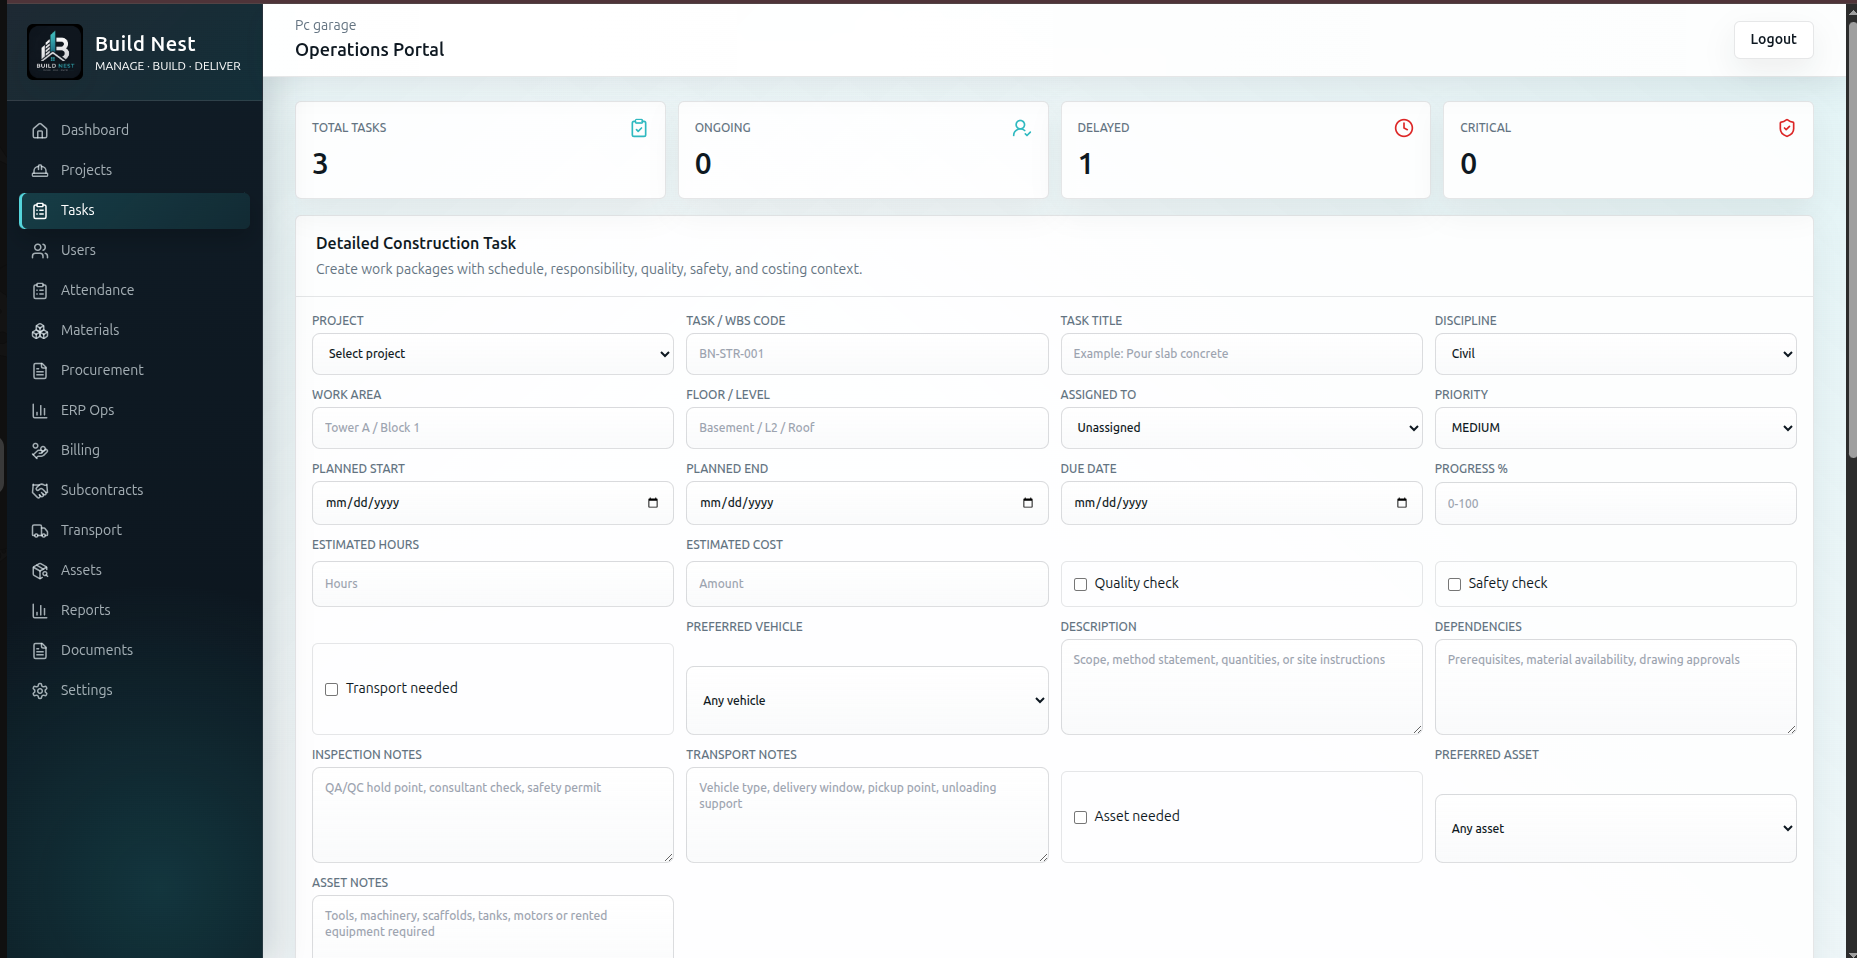Enable the Safety check checkbox

pyautogui.click(x=1454, y=584)
